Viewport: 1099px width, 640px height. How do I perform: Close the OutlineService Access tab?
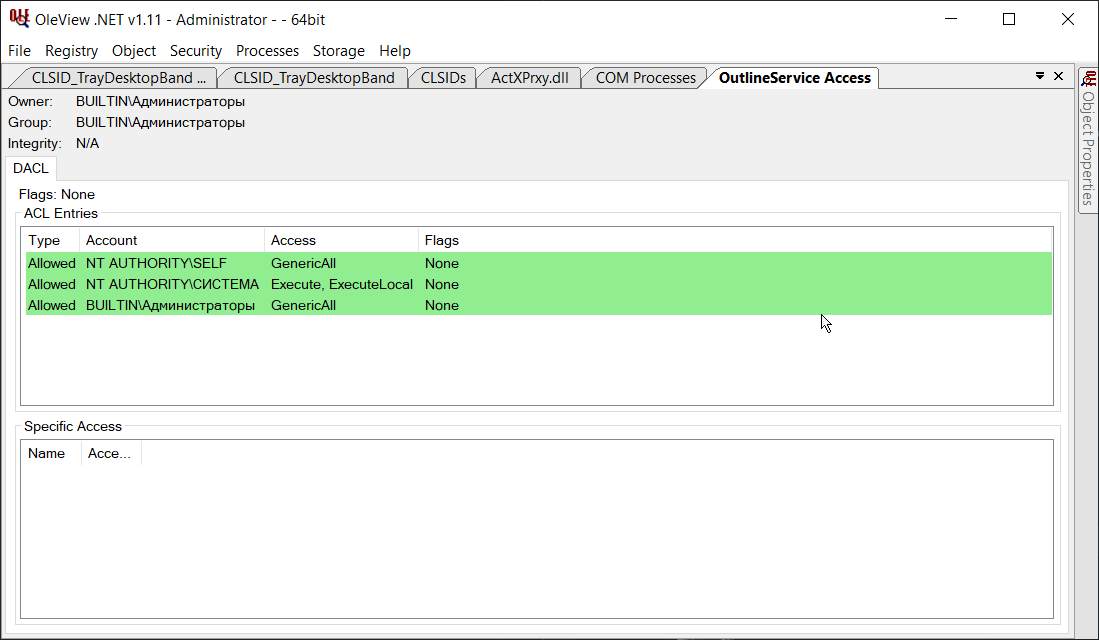click(1059, 76)
